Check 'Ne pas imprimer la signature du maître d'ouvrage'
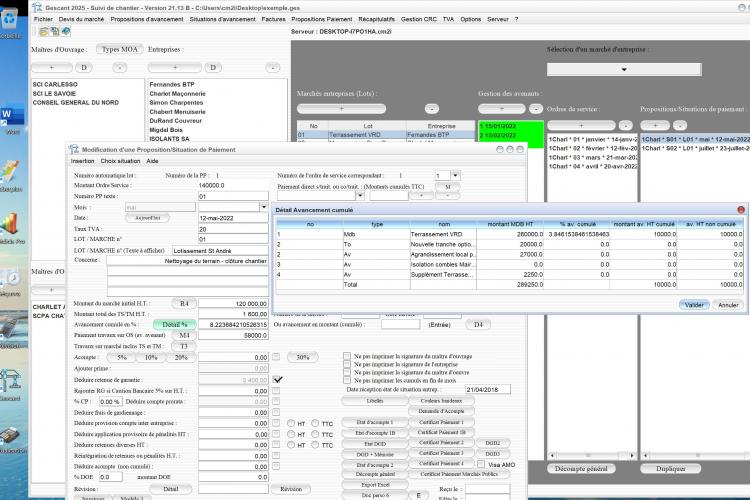The width and height of the screenshot is (750, 500). pyautogui.click(x=347, y=356)
